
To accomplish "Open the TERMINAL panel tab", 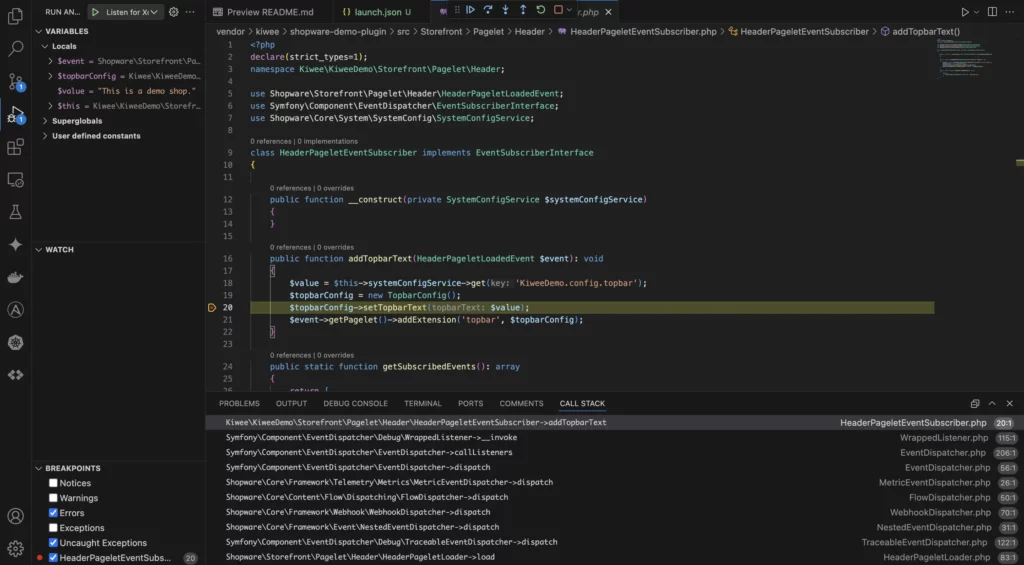I will click(423, 404).
